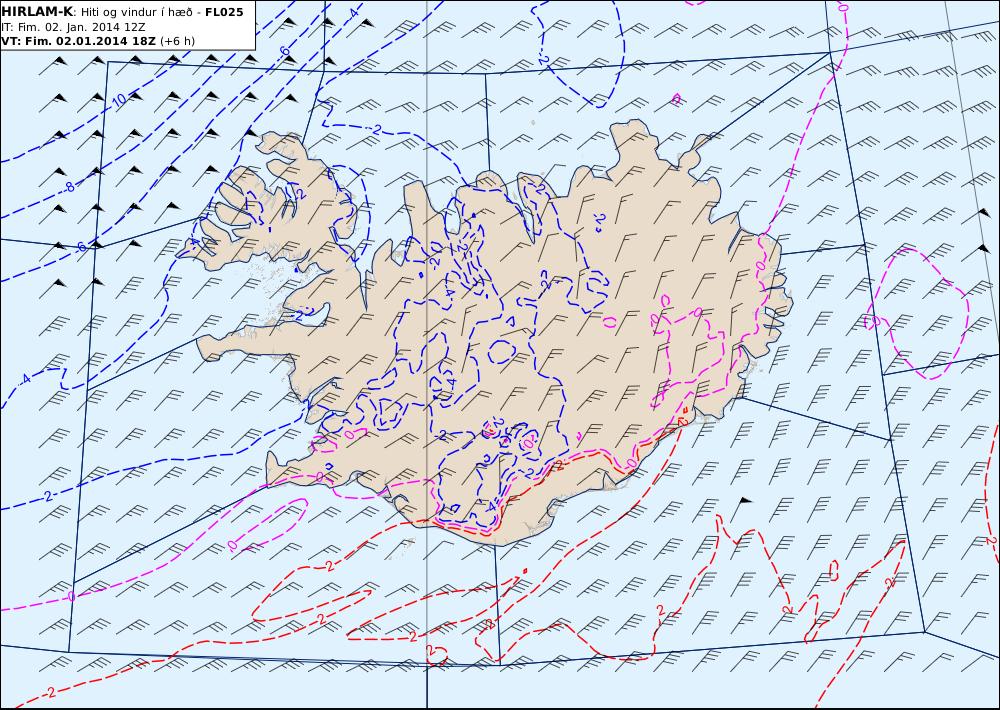Screen dimensions: 1000x710
Task: Select the "Hiti og vindur í hæð" title text
Action: (136, 12)
